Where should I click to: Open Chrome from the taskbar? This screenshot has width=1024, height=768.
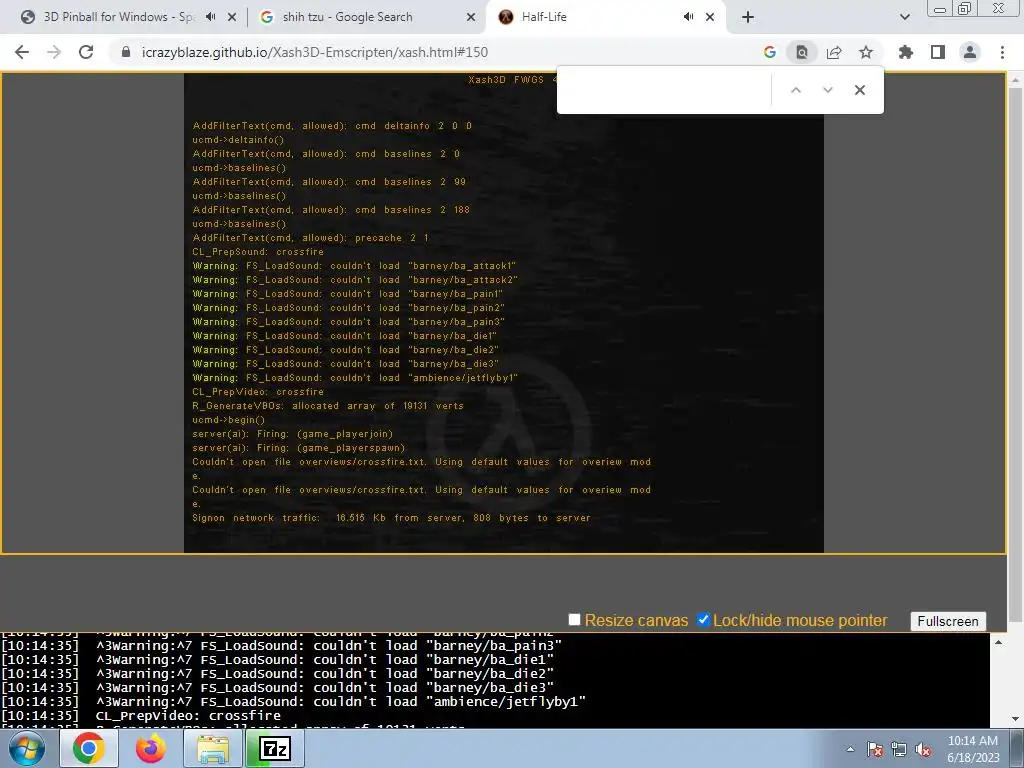[89, 748]
